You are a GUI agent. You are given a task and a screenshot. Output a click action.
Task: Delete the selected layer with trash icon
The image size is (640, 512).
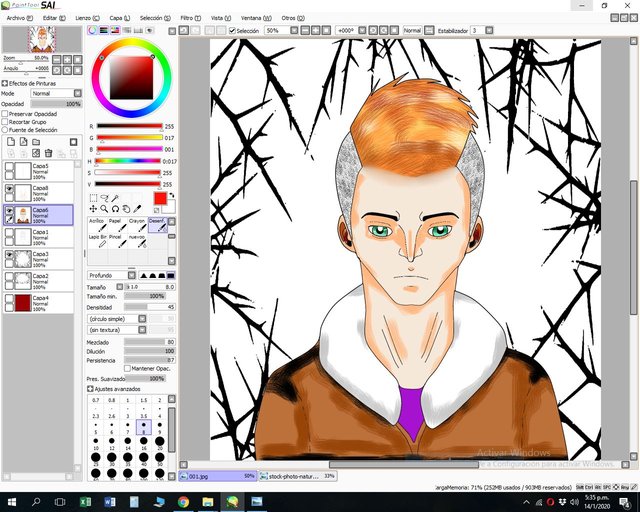[49, 153]
